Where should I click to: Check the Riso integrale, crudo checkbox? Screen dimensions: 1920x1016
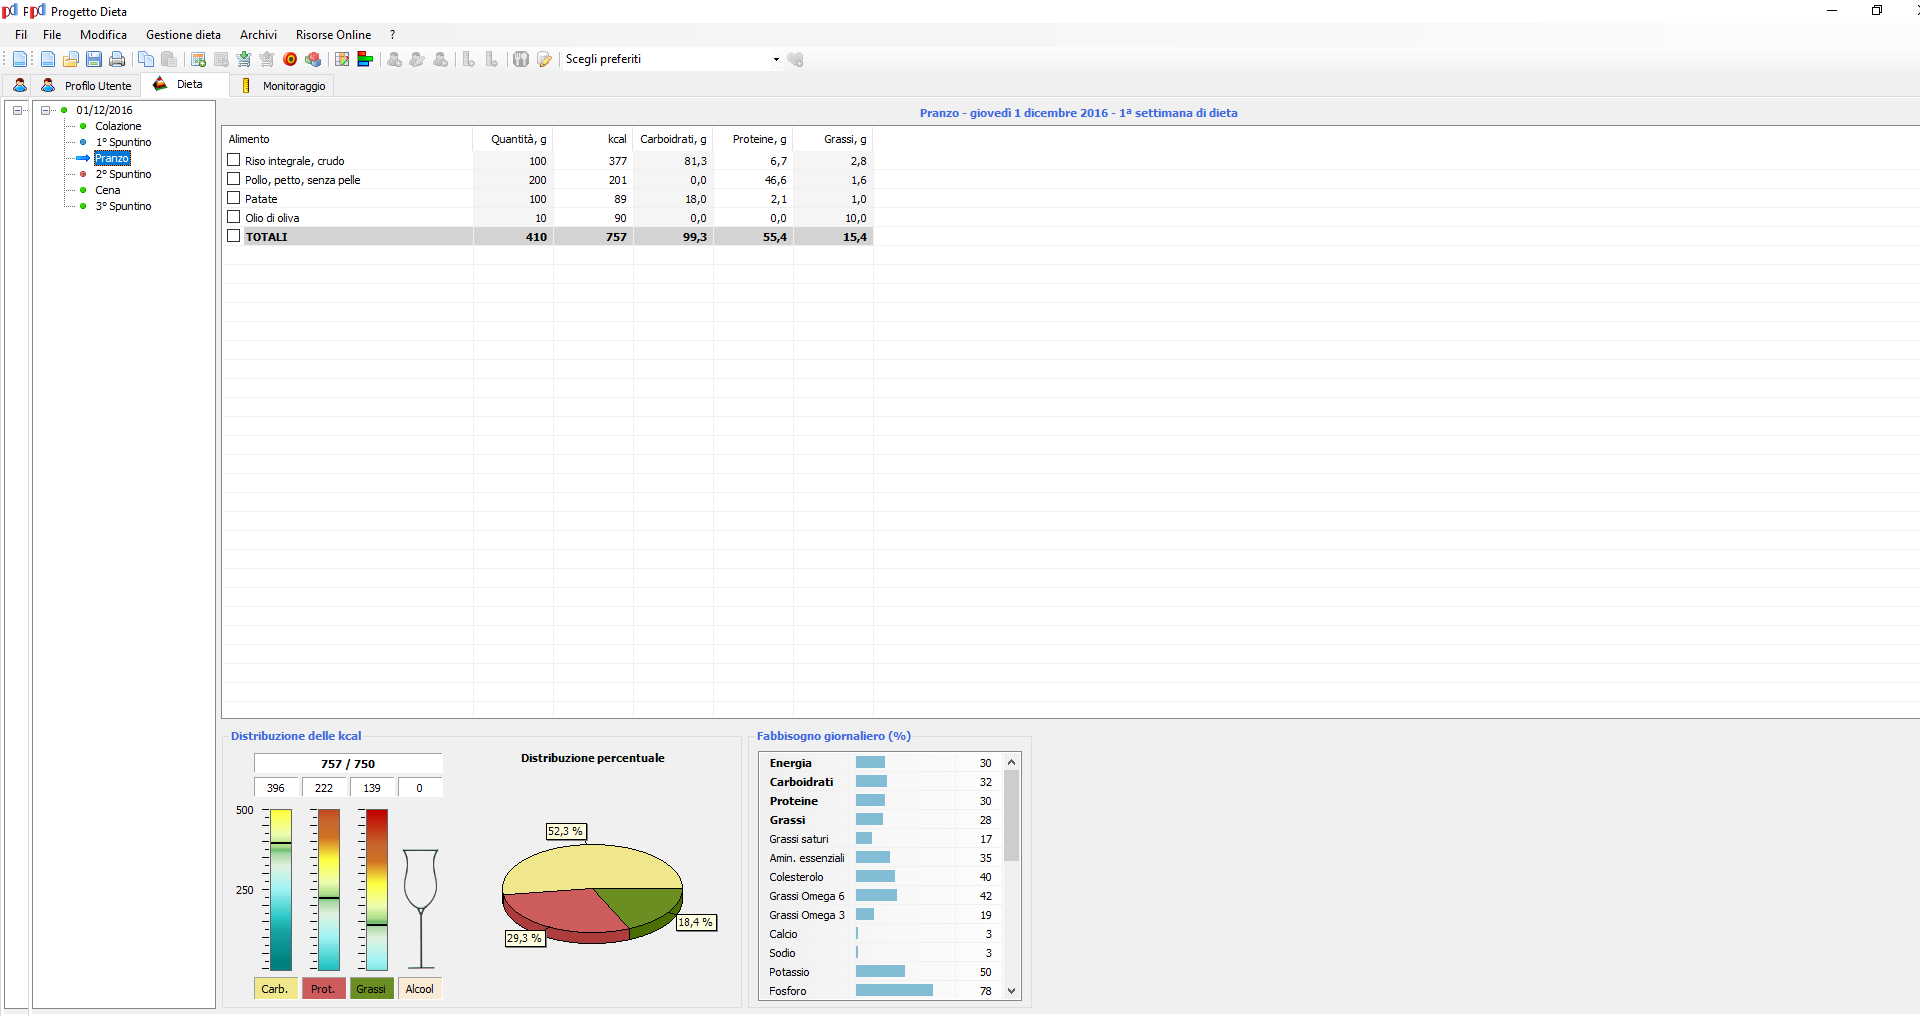coord(234,160)
